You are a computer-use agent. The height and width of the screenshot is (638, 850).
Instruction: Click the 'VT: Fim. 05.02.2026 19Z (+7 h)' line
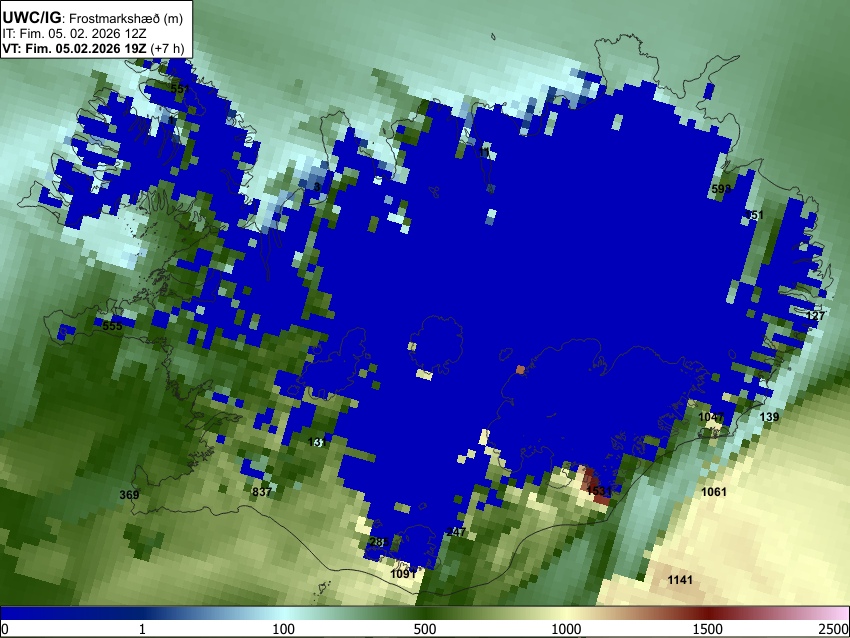point(93,48)
